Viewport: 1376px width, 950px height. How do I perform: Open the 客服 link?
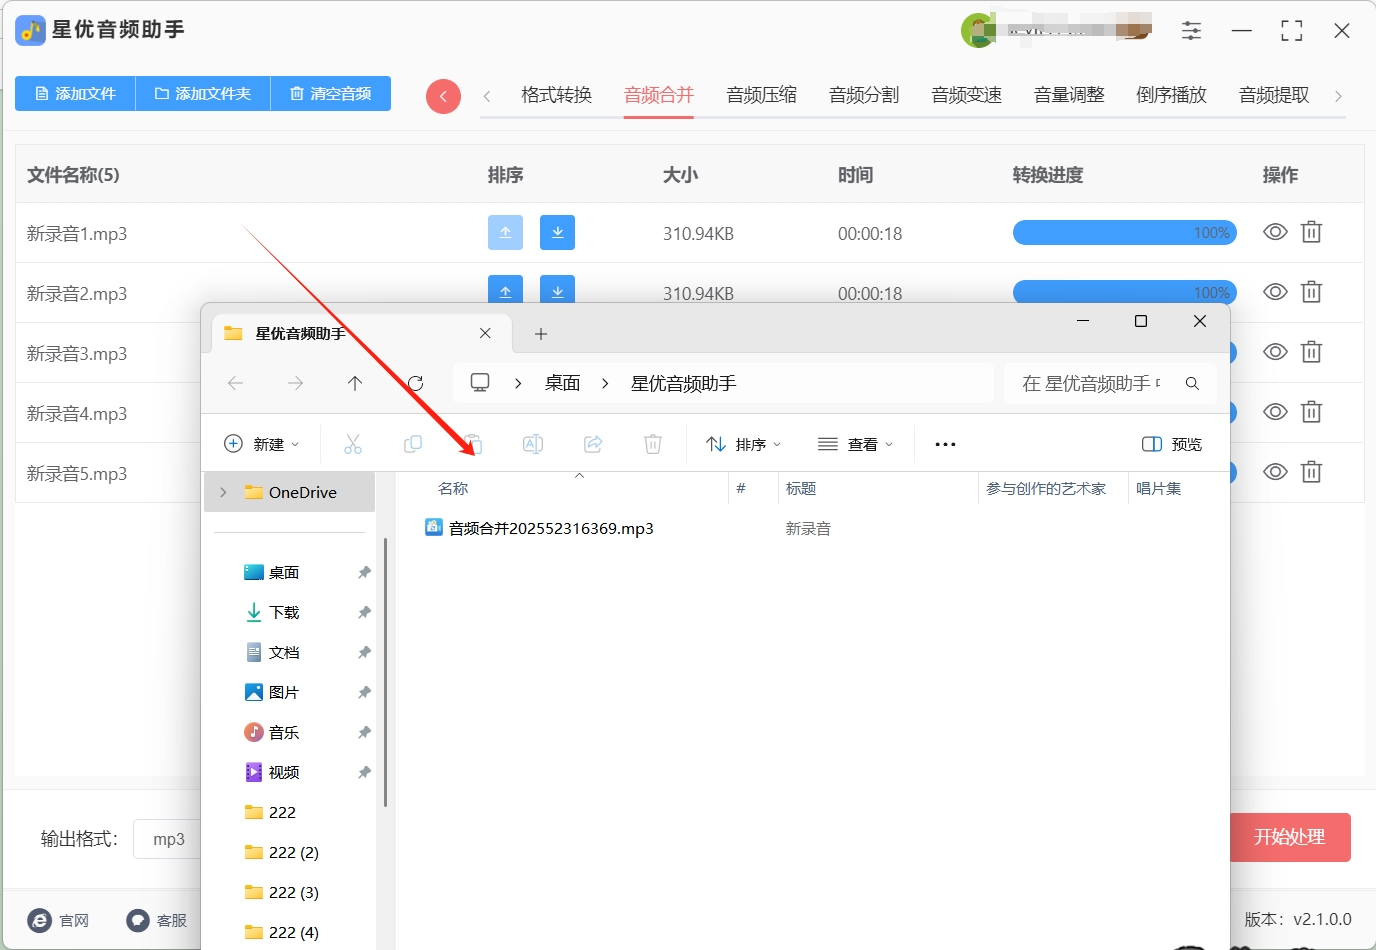(x=157, y=920)
